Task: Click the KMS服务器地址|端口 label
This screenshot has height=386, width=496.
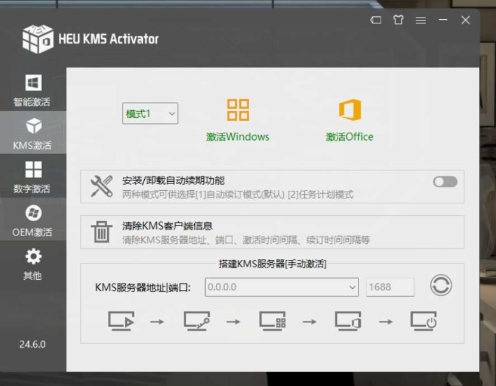Action: pos(143,287)
